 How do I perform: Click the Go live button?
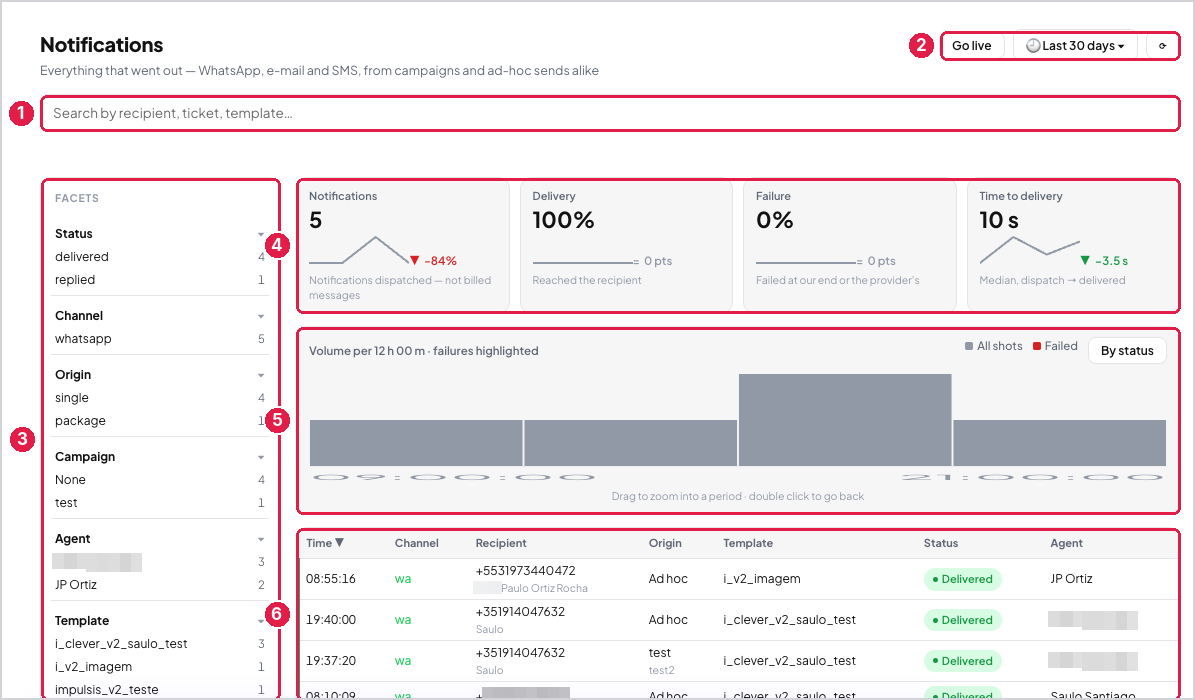tap(972, 46)
